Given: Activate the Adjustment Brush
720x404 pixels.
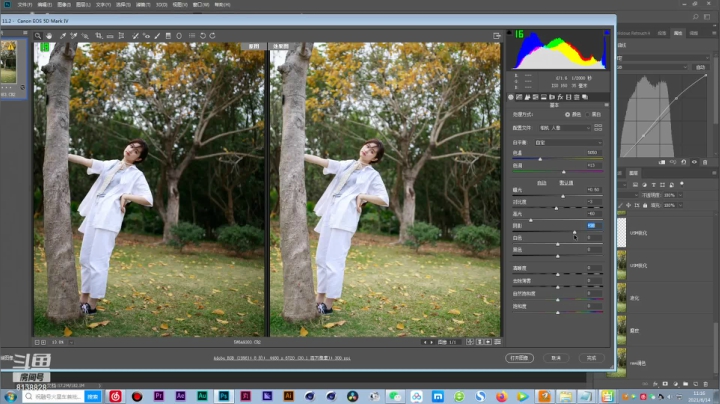Looking at the screenshot, I should (157, 36).
